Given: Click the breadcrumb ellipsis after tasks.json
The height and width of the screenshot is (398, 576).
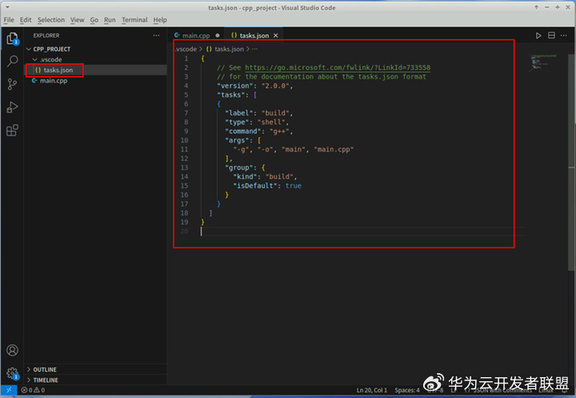Looking at the screenshot, I should coord(255,49).
